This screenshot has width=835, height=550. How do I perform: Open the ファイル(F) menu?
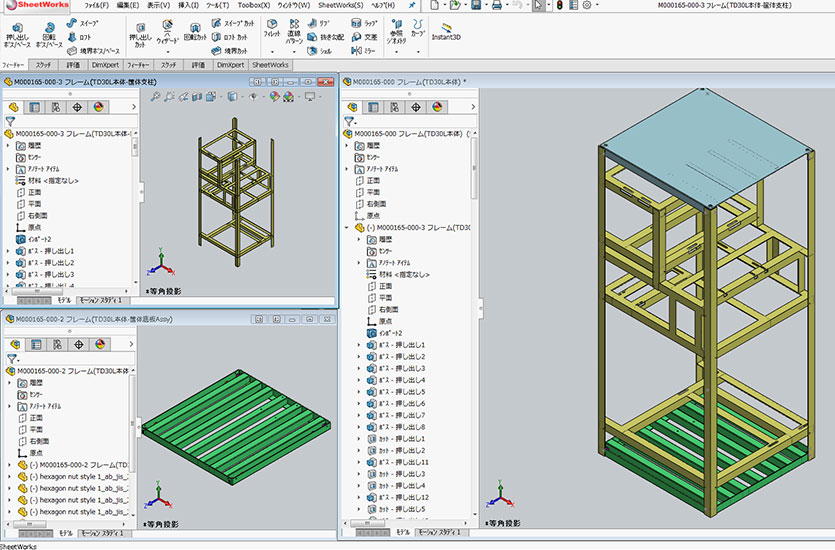pos(97,5)
